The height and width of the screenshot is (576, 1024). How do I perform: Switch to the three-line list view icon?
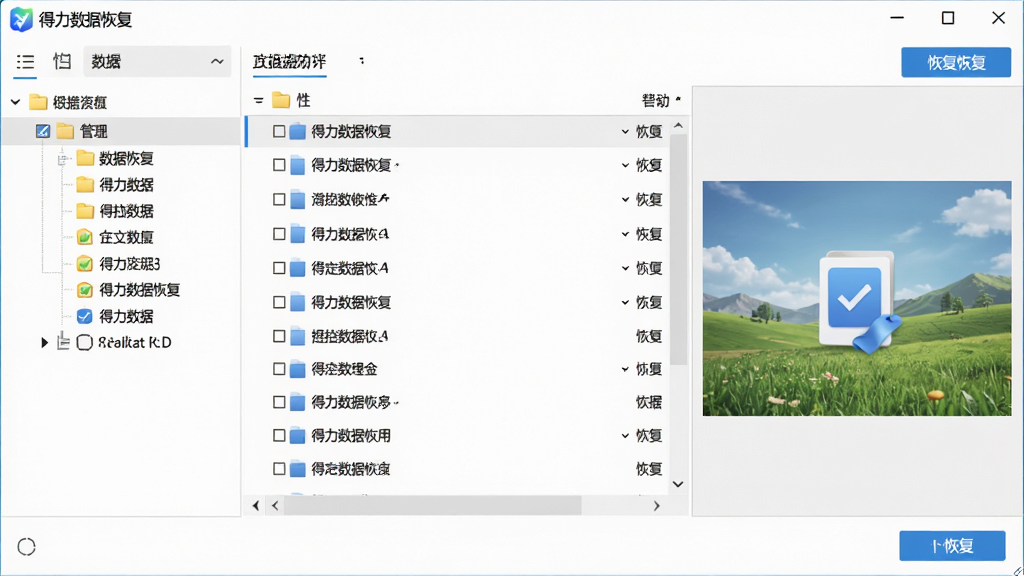pyautogui.click(x=25, y=62)
